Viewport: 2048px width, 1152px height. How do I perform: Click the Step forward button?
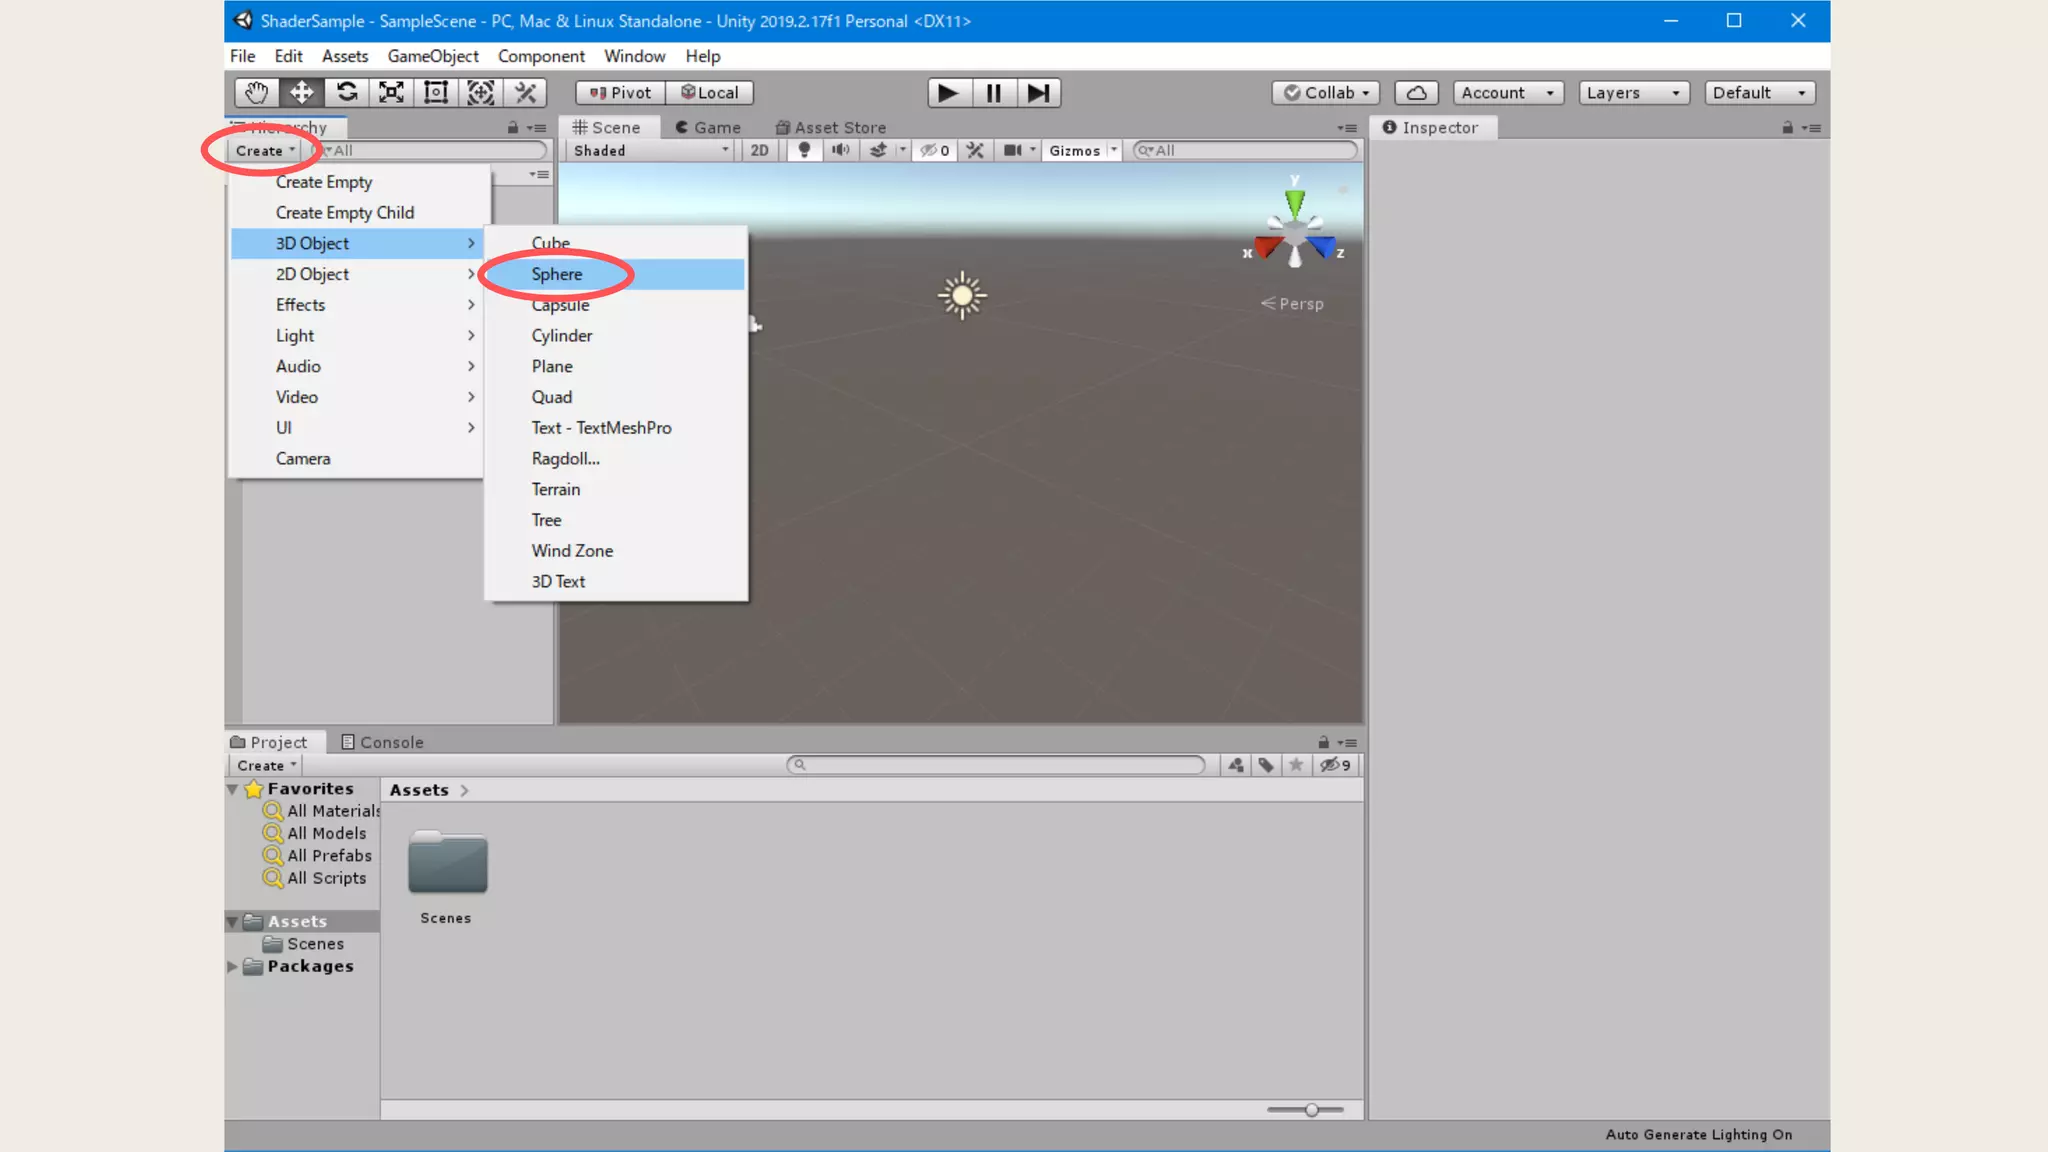pos(1038,93)
